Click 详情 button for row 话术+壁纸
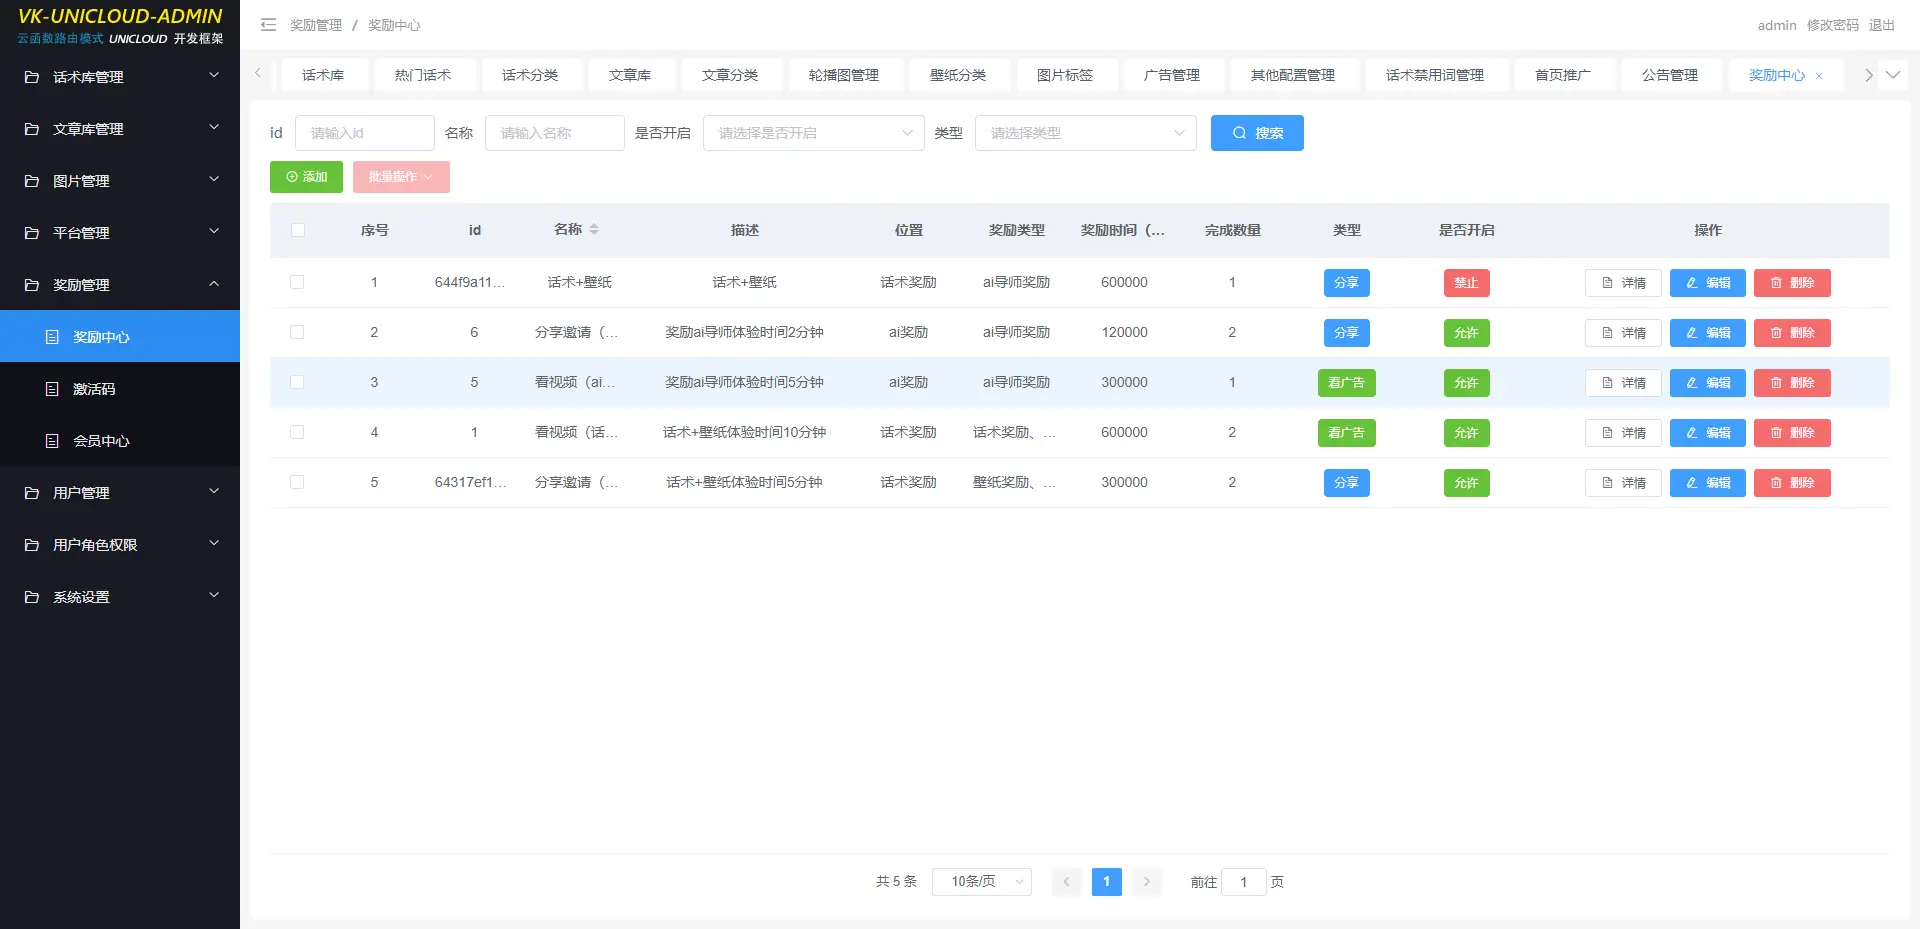The image size is (1920, 929). pos(1623,283)
